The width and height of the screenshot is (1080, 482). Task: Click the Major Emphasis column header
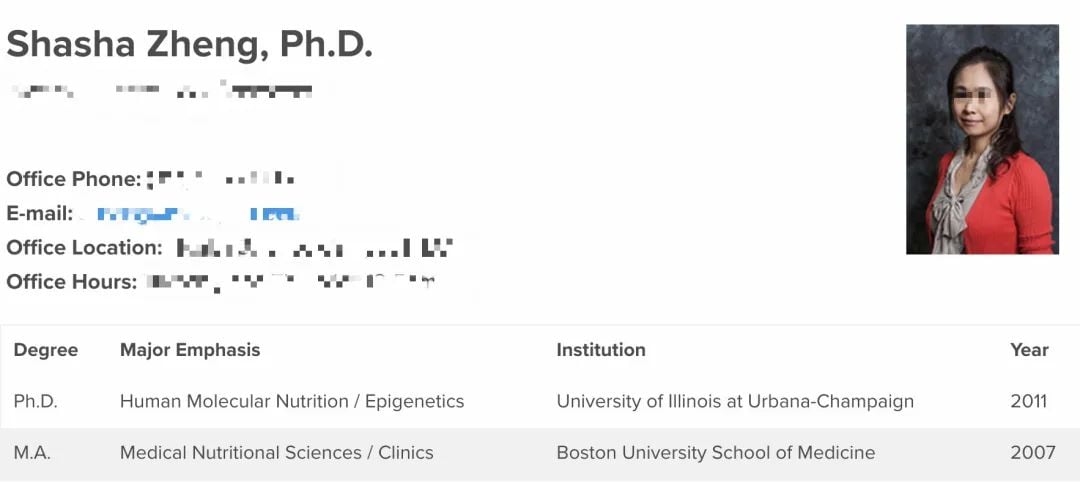coord(190,350)
